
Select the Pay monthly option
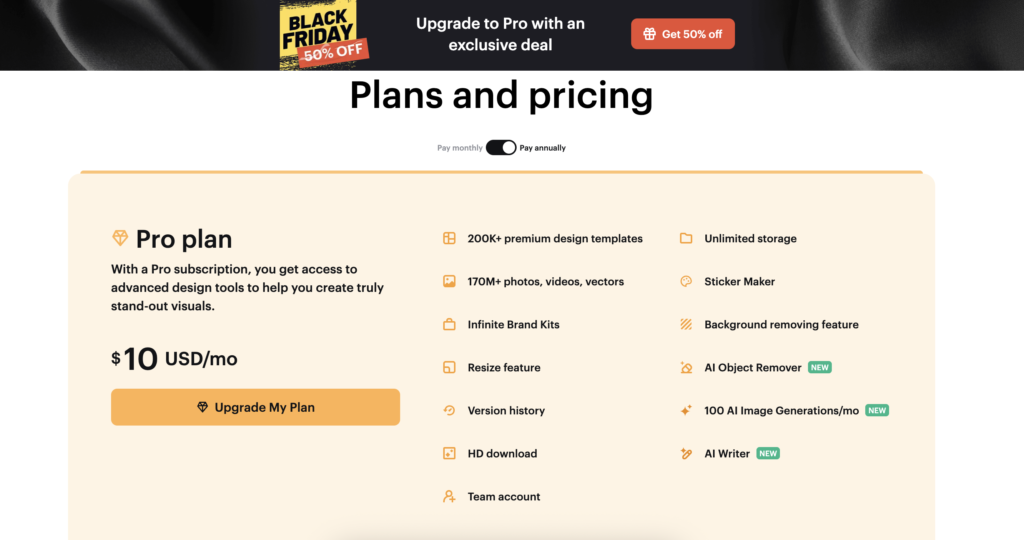[459, 148]
